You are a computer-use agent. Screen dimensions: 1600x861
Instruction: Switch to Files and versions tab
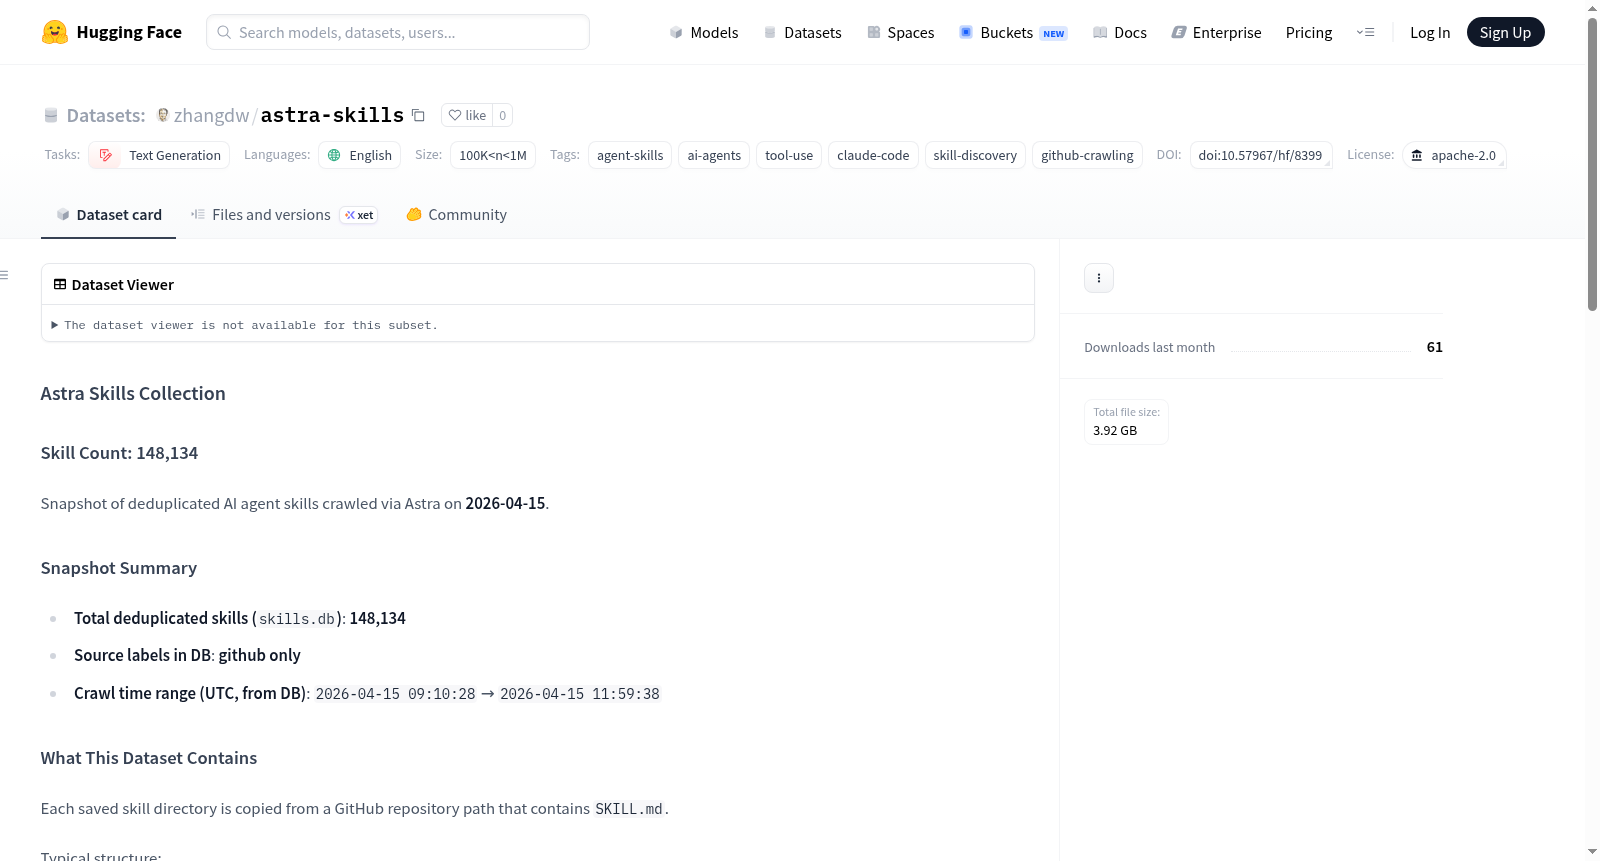[284, 215]
